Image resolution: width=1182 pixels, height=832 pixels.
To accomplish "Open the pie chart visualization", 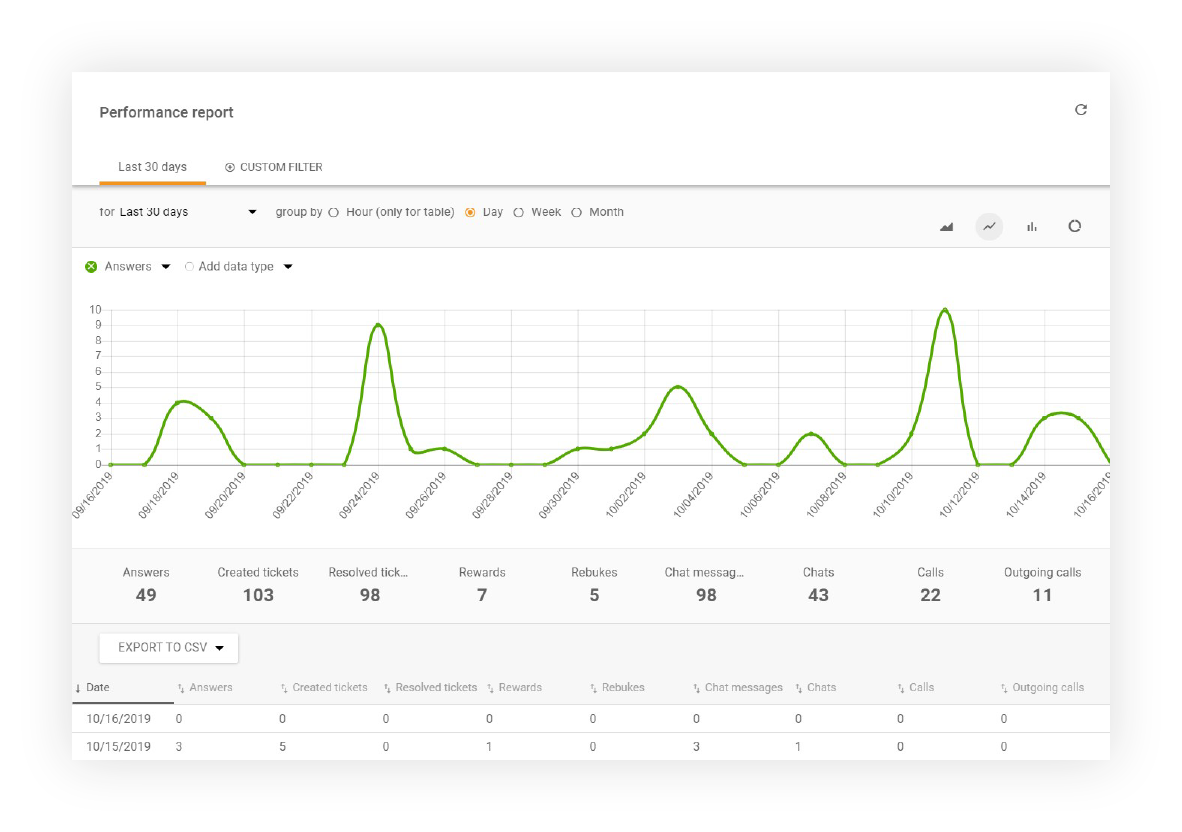I will point(1075,227).
